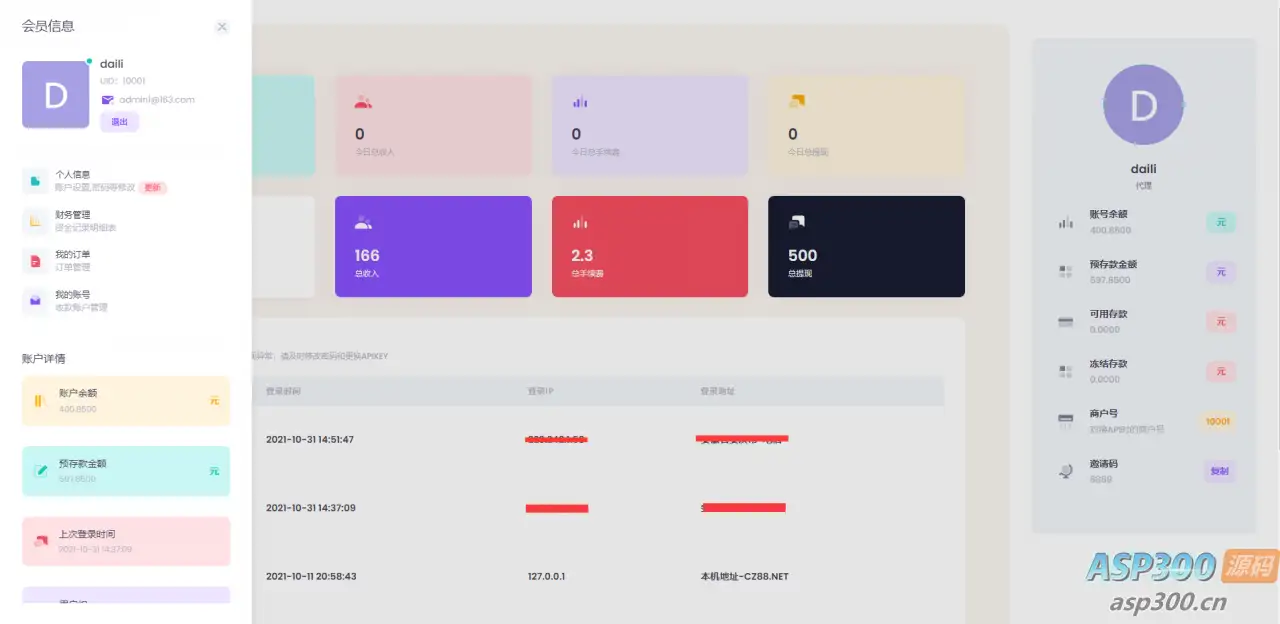Click login time 2021-10-11 20:58:43
The height and width of the screenshot is (624, 1280).
(311, 577)
